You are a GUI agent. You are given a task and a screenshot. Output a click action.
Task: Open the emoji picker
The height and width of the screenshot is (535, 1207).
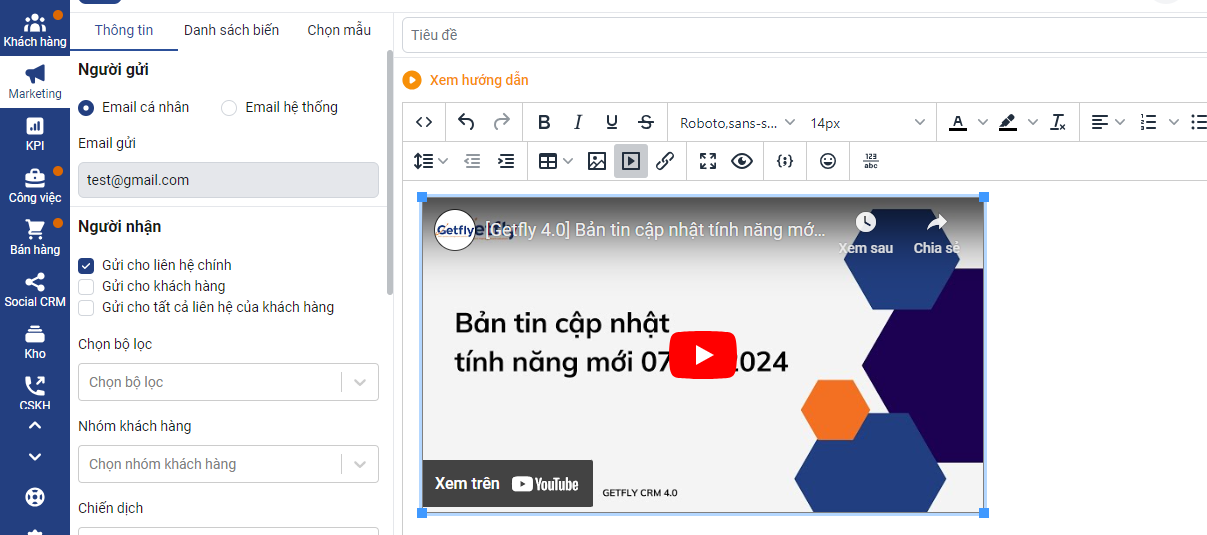coord(828,161)
